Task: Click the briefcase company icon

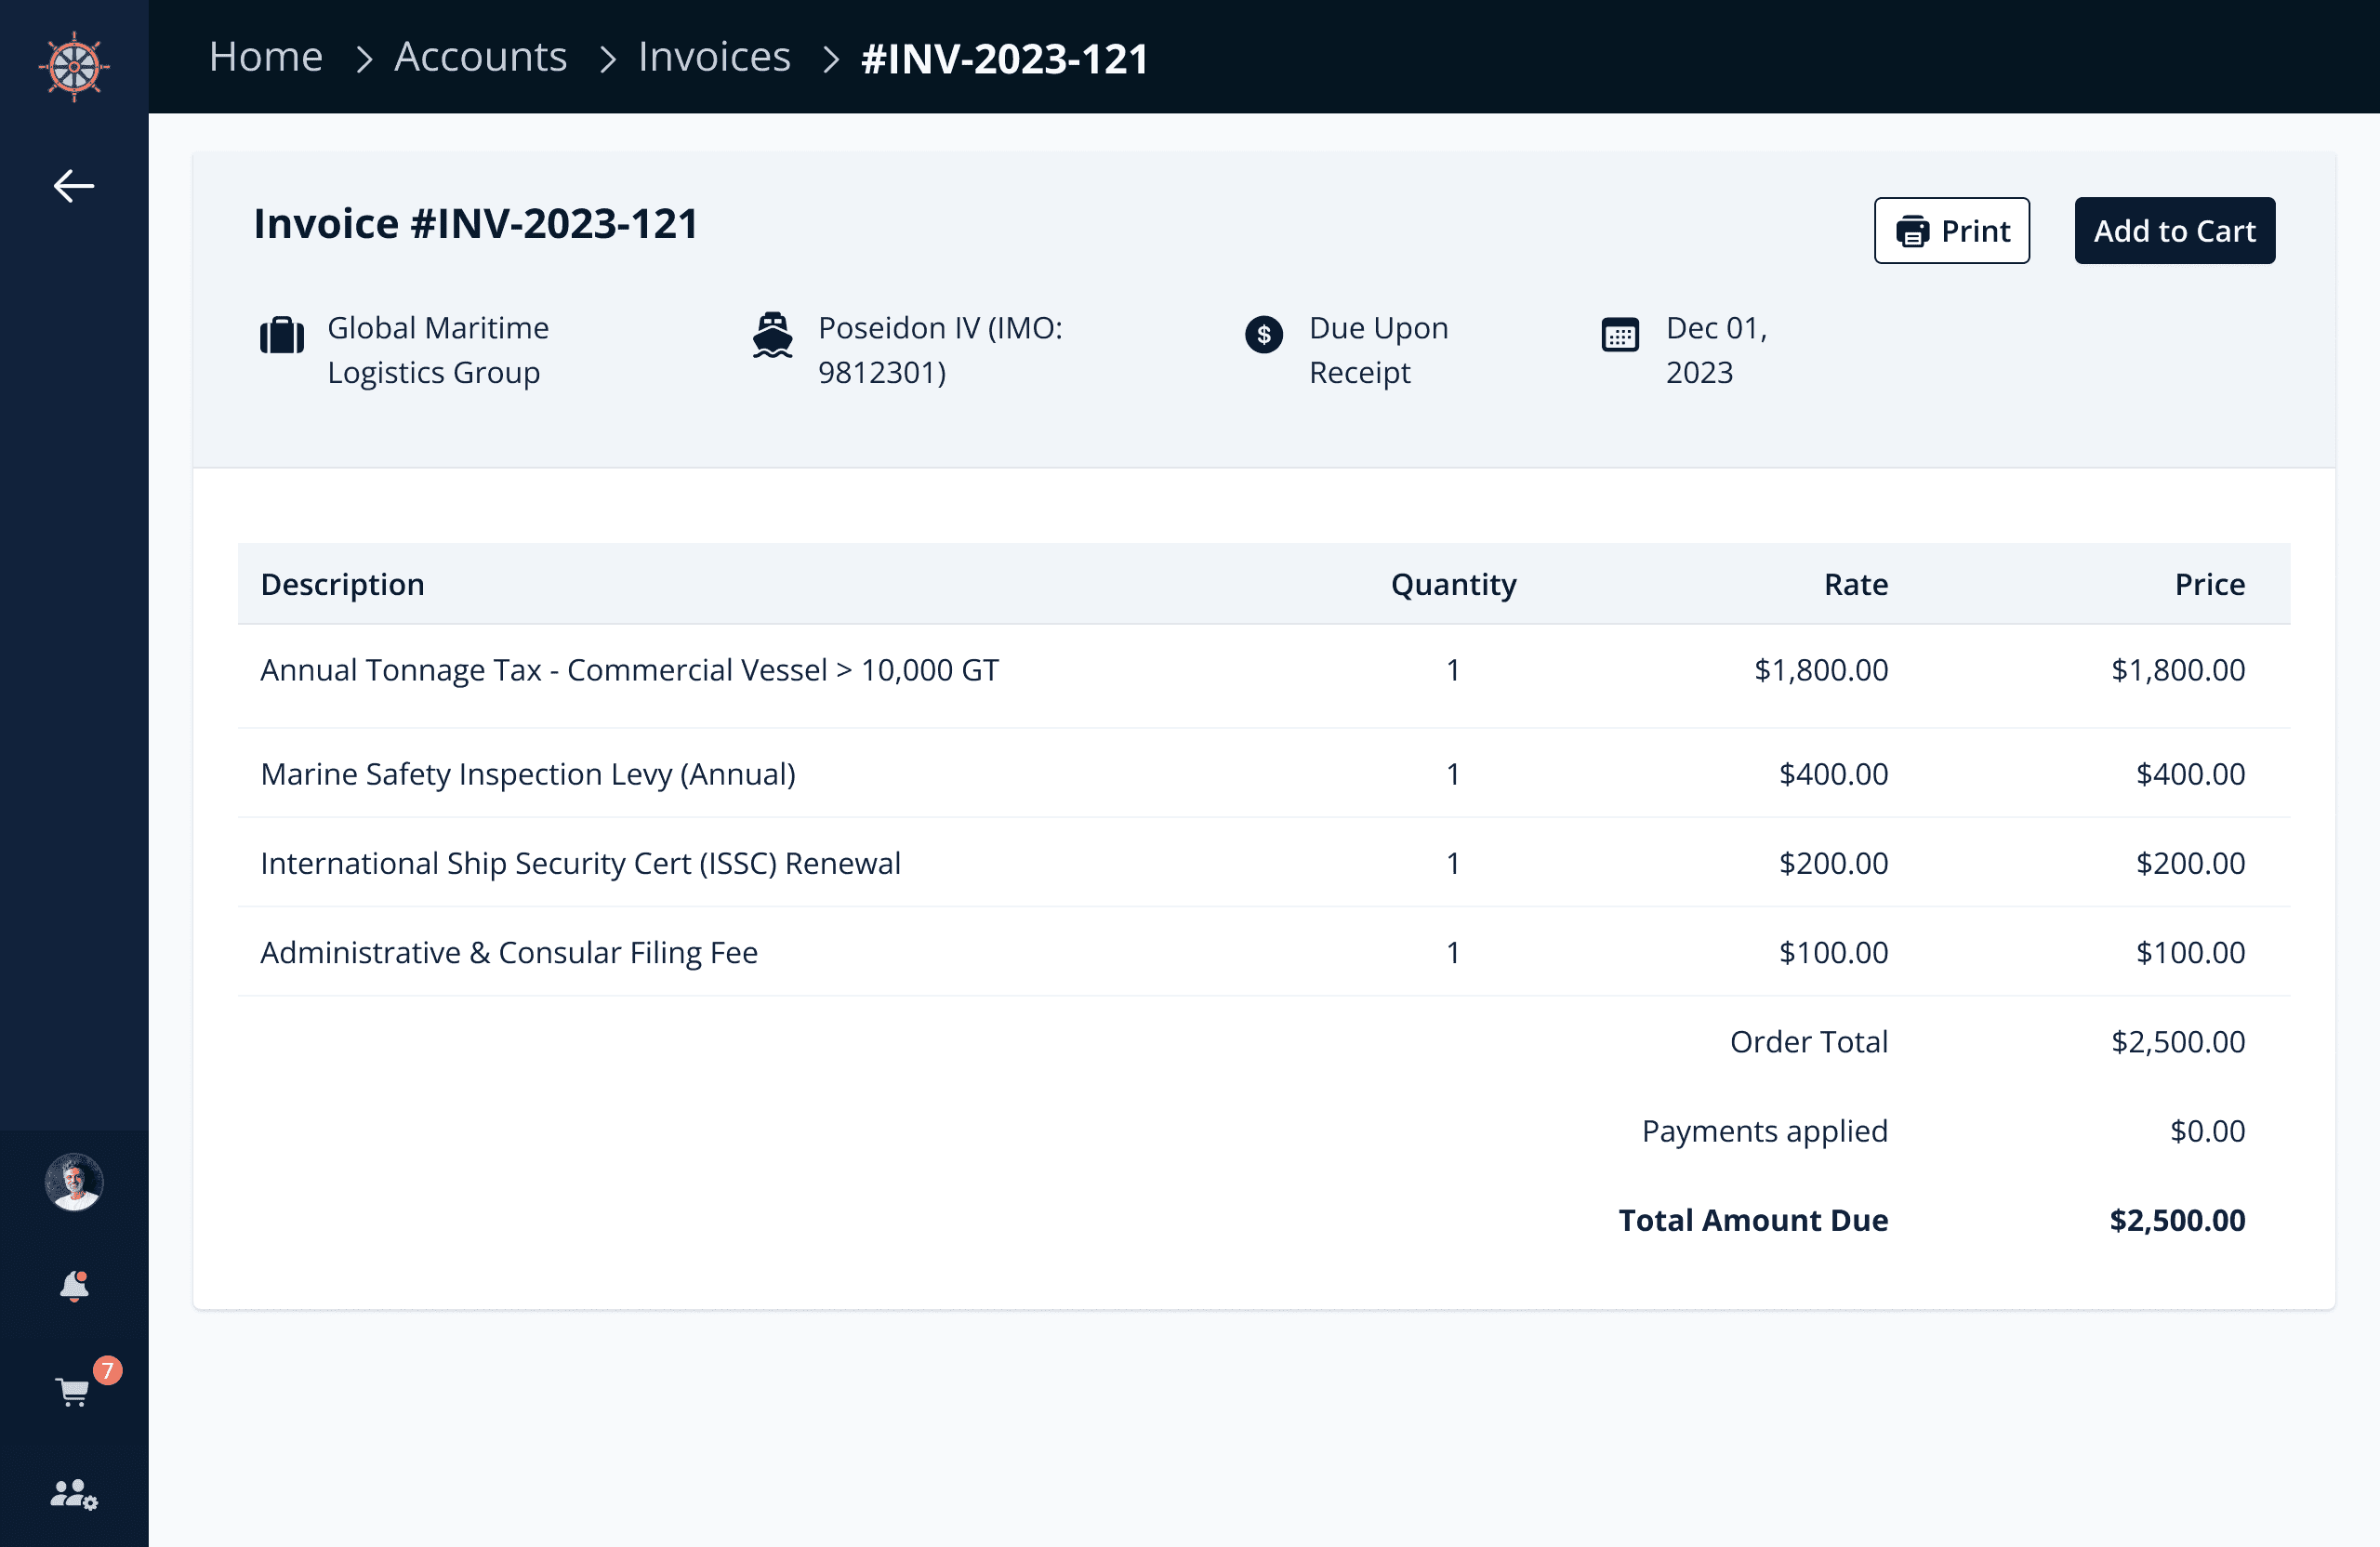Action: click(x=282, y=335)
